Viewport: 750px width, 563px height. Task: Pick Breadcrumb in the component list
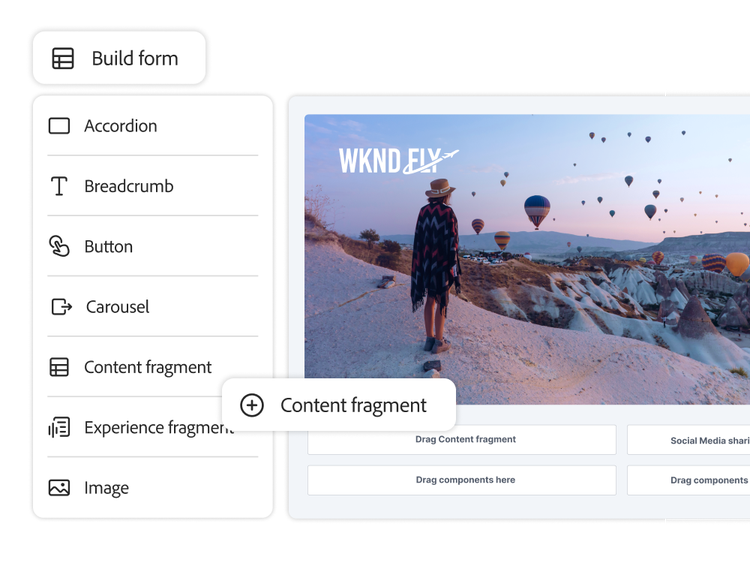128,186
